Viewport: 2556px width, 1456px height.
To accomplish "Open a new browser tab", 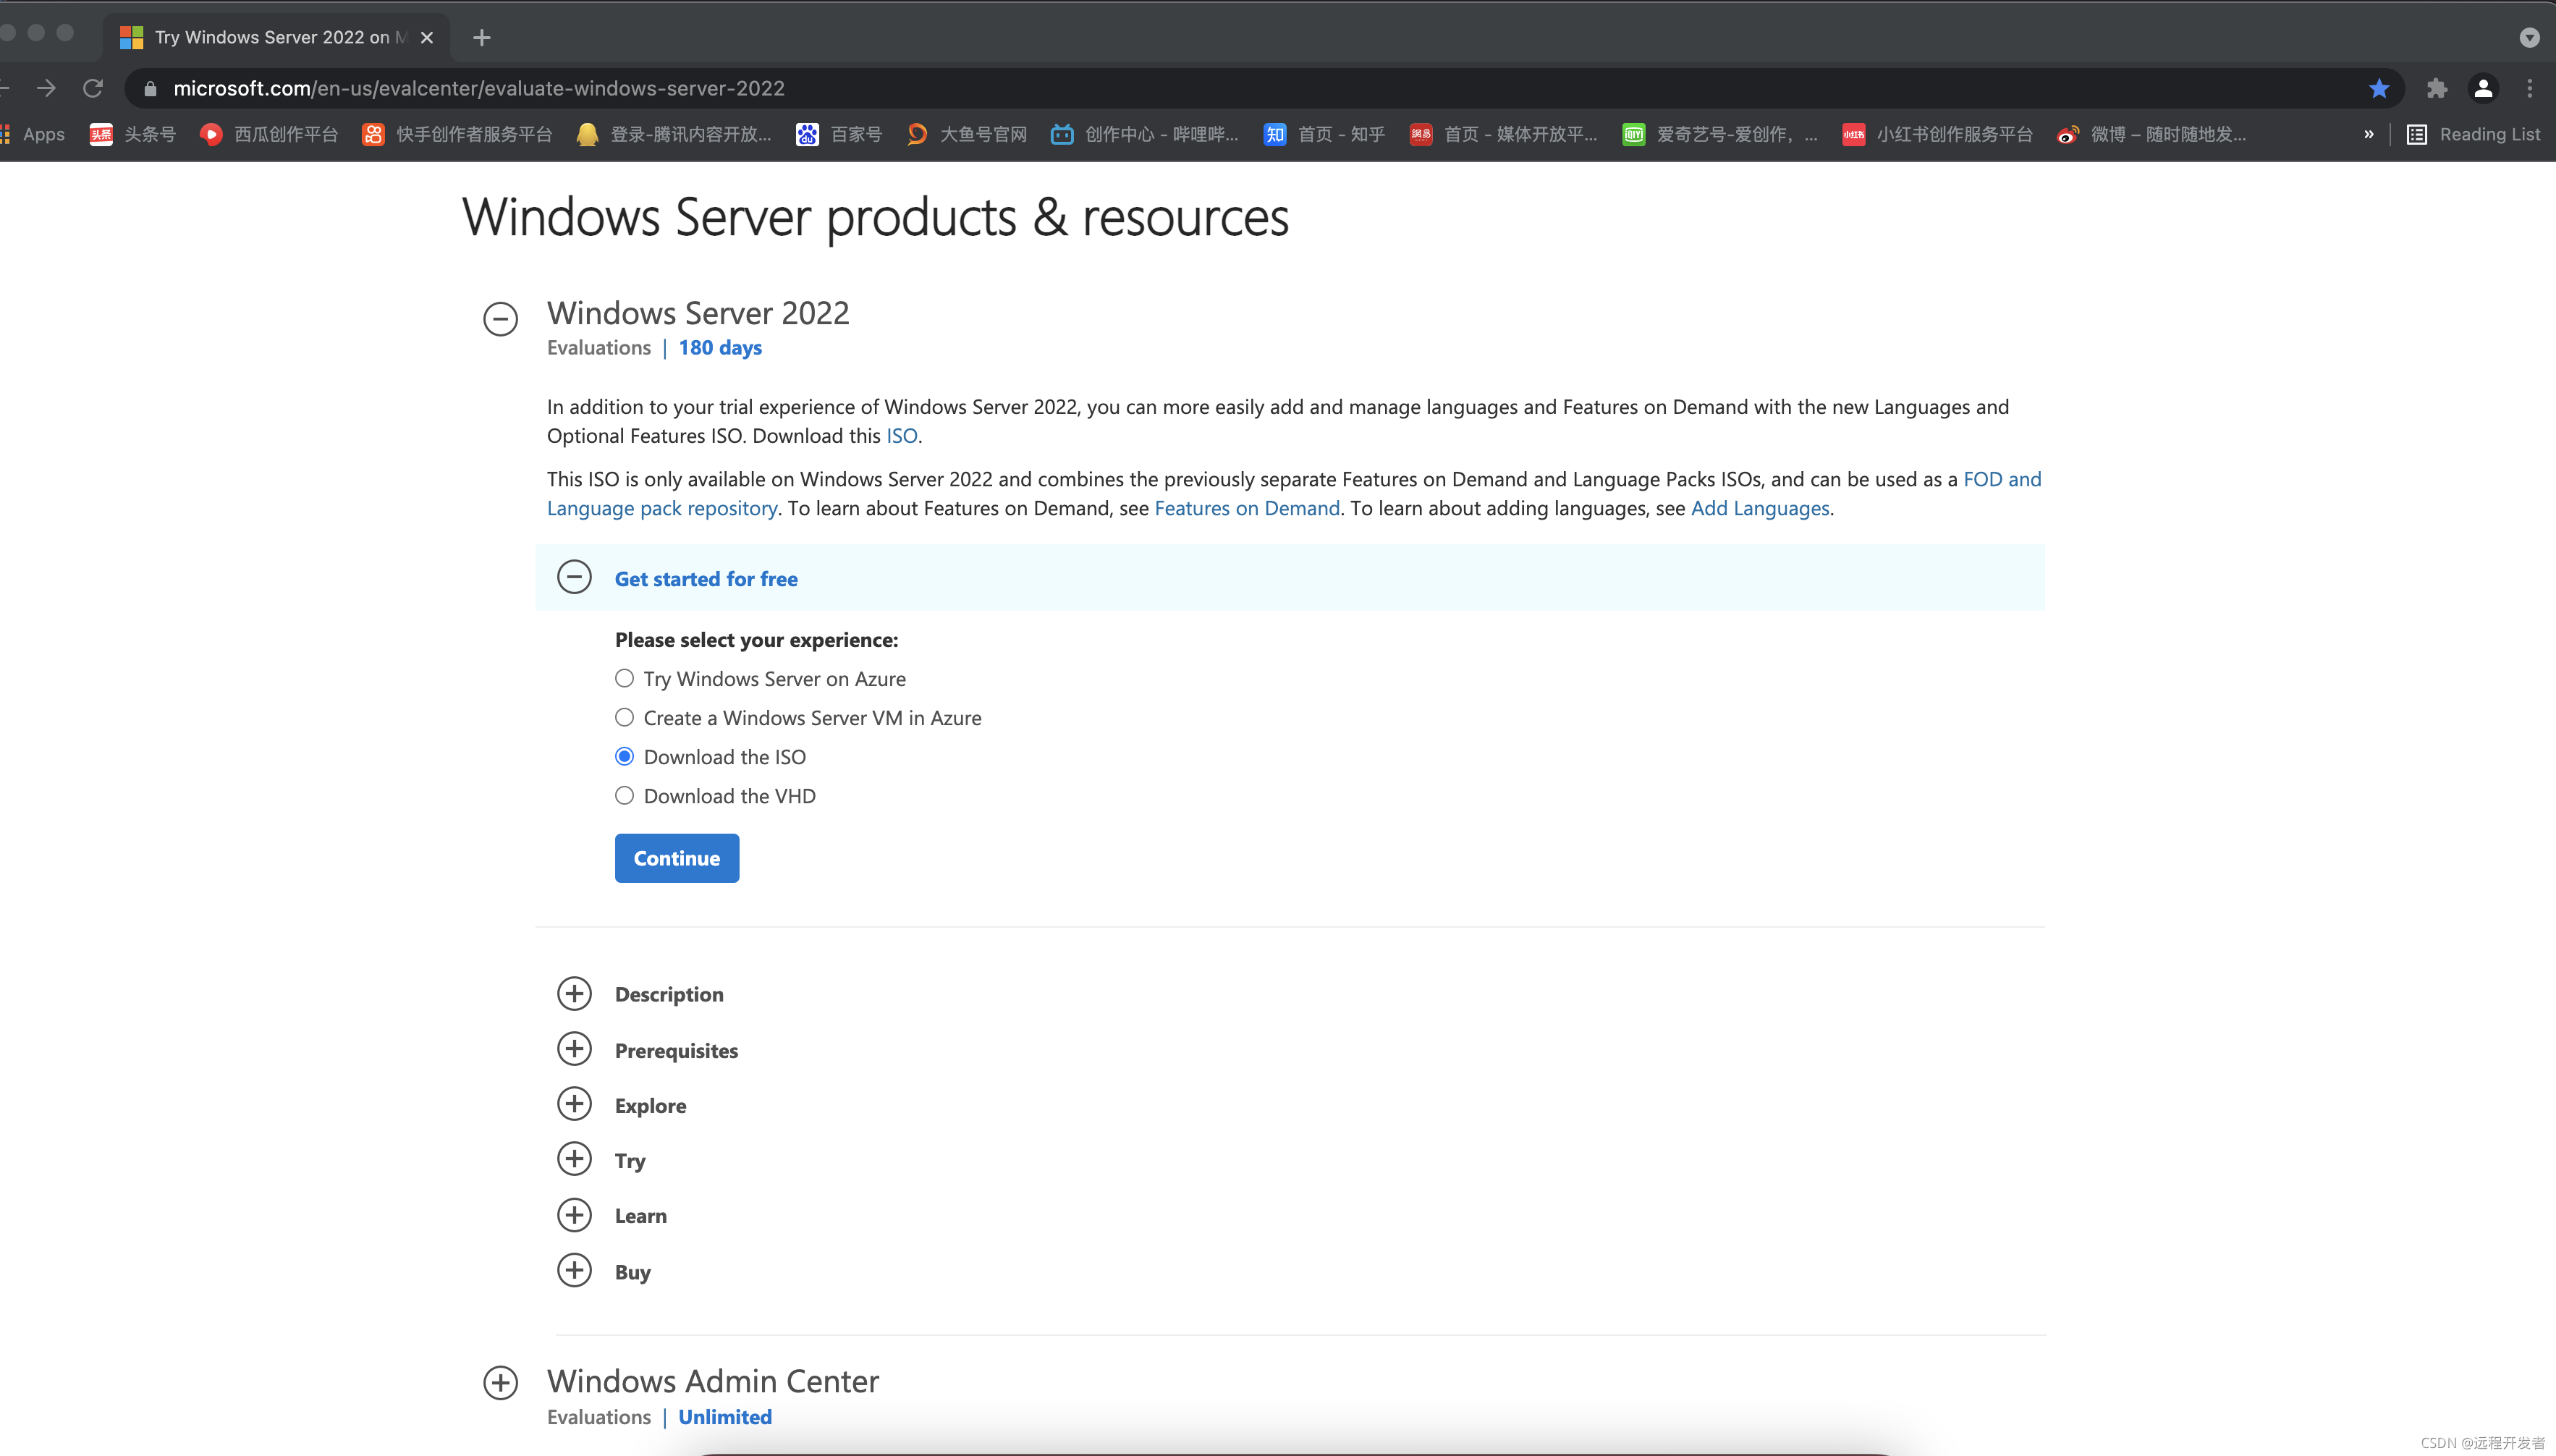I will point(482,38).
